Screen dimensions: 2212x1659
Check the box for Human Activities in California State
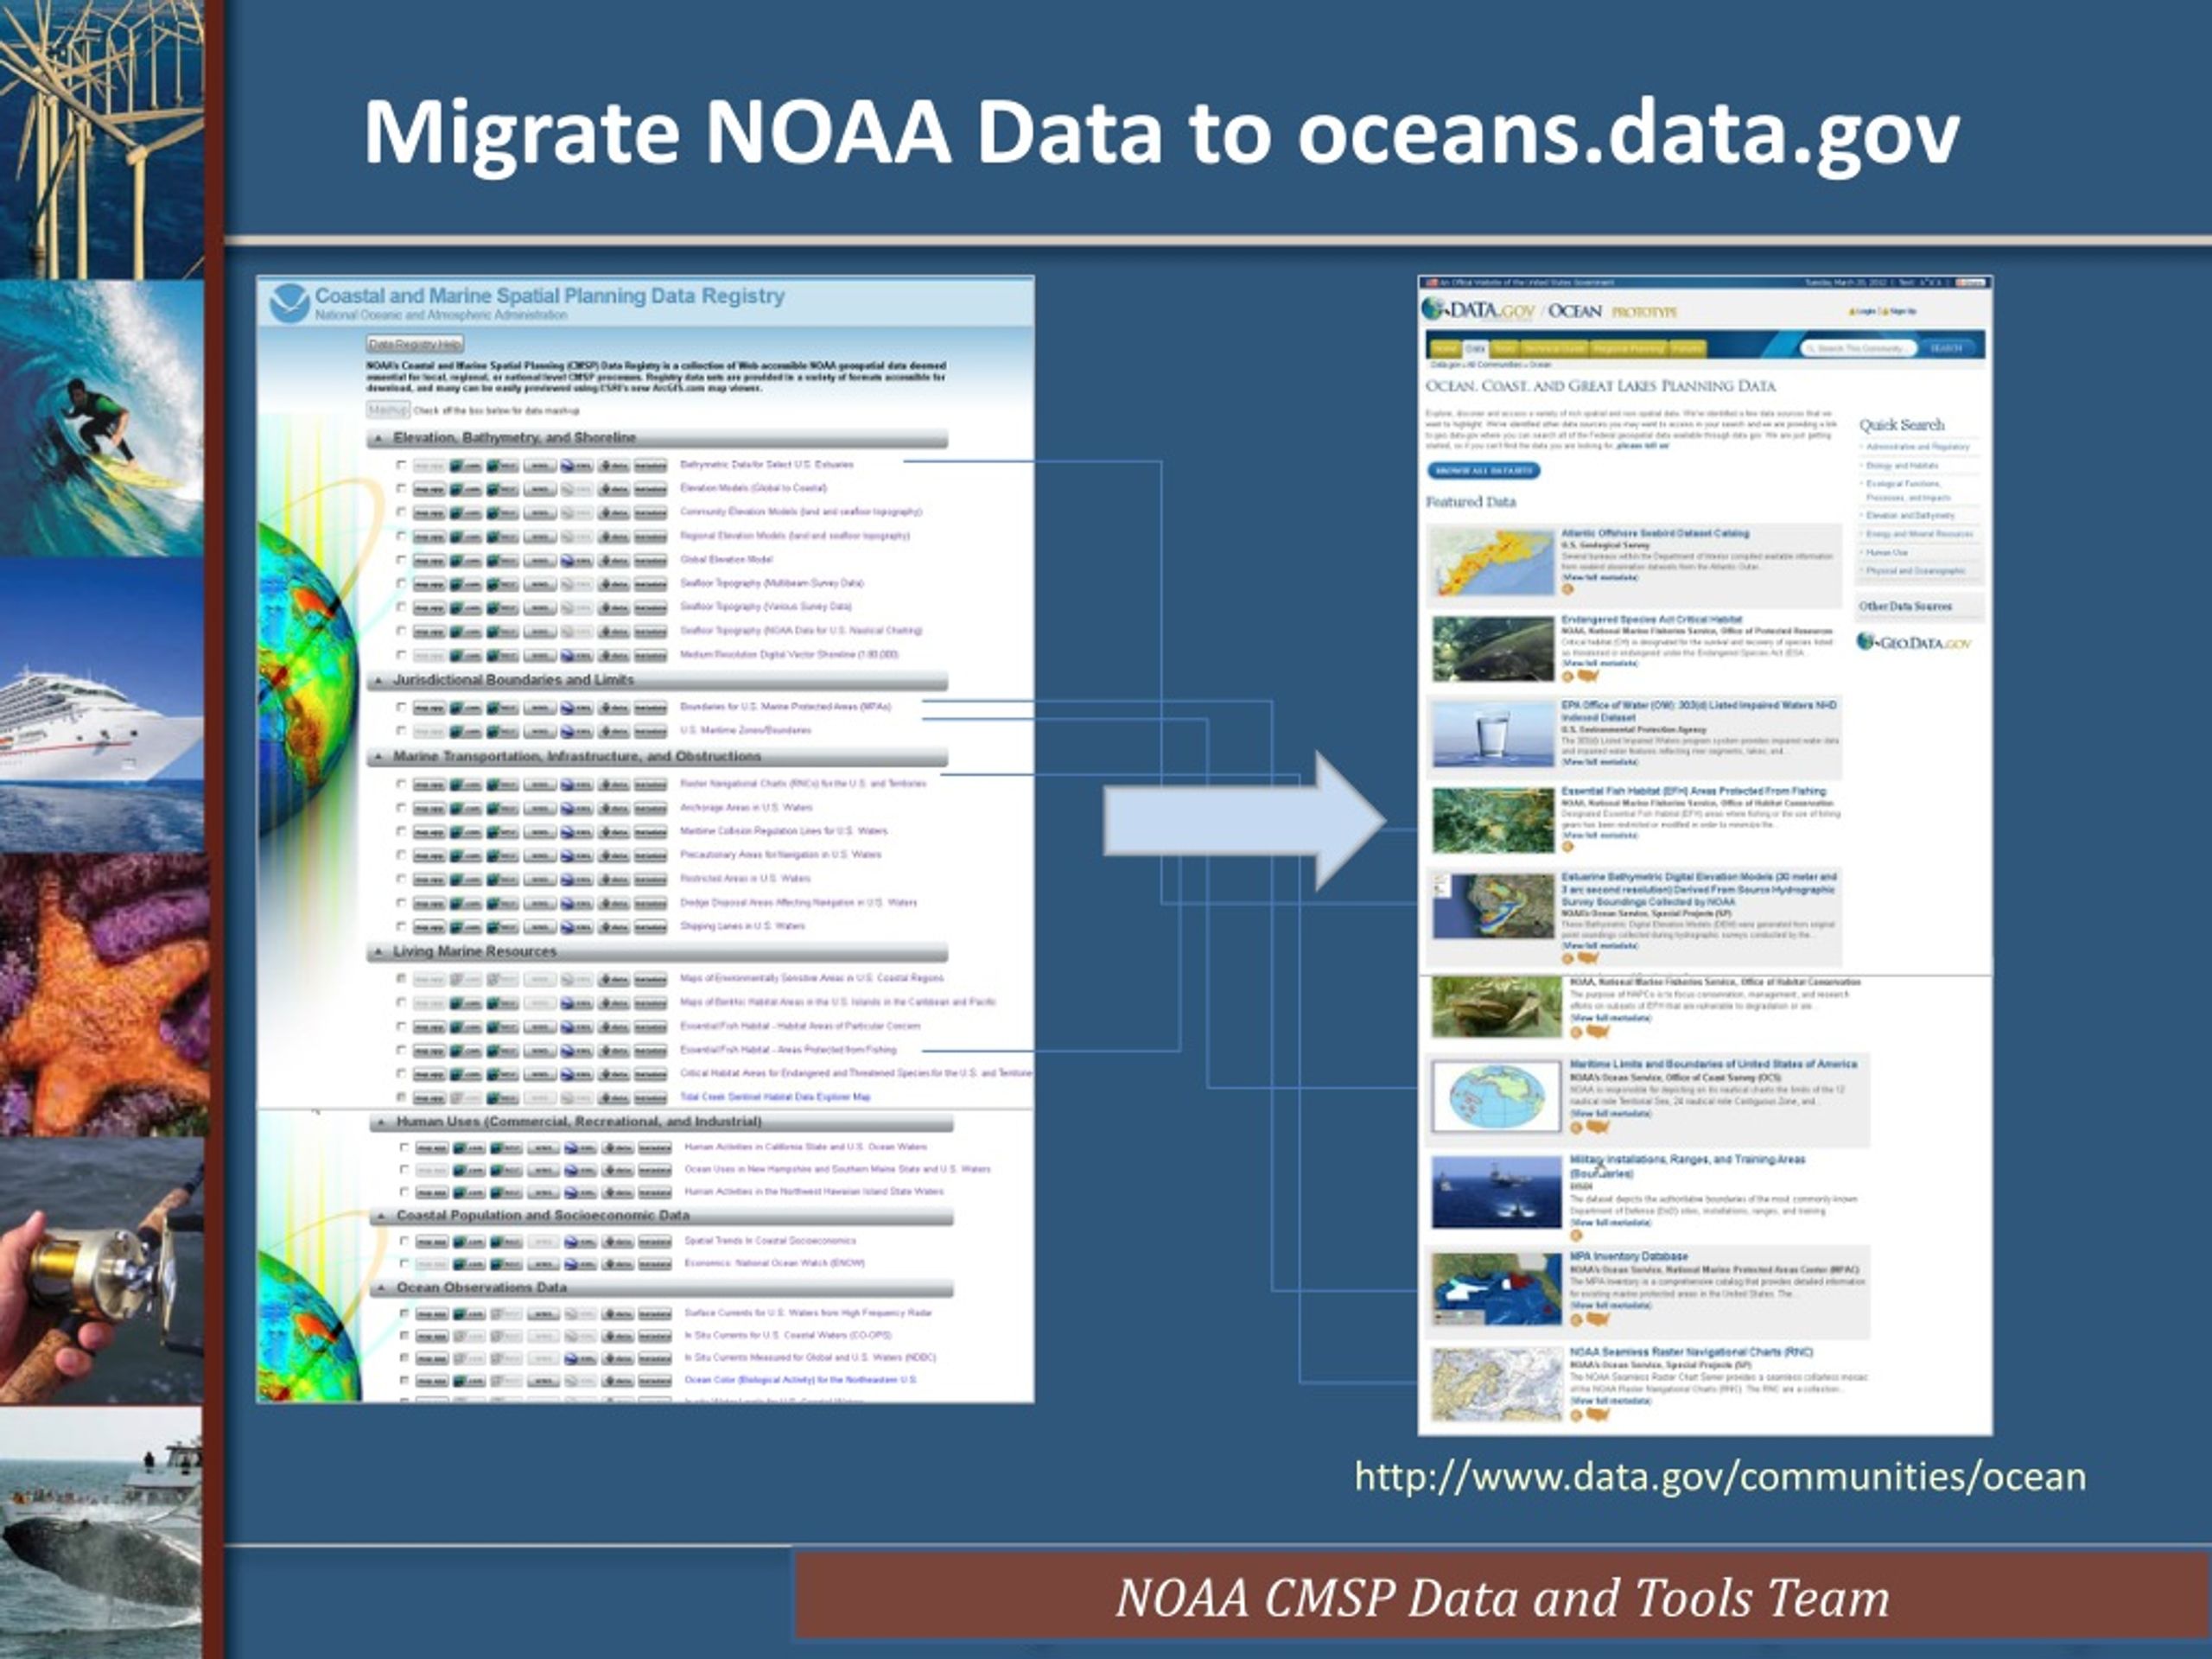pyautogui.click(x=404, y=1148)
